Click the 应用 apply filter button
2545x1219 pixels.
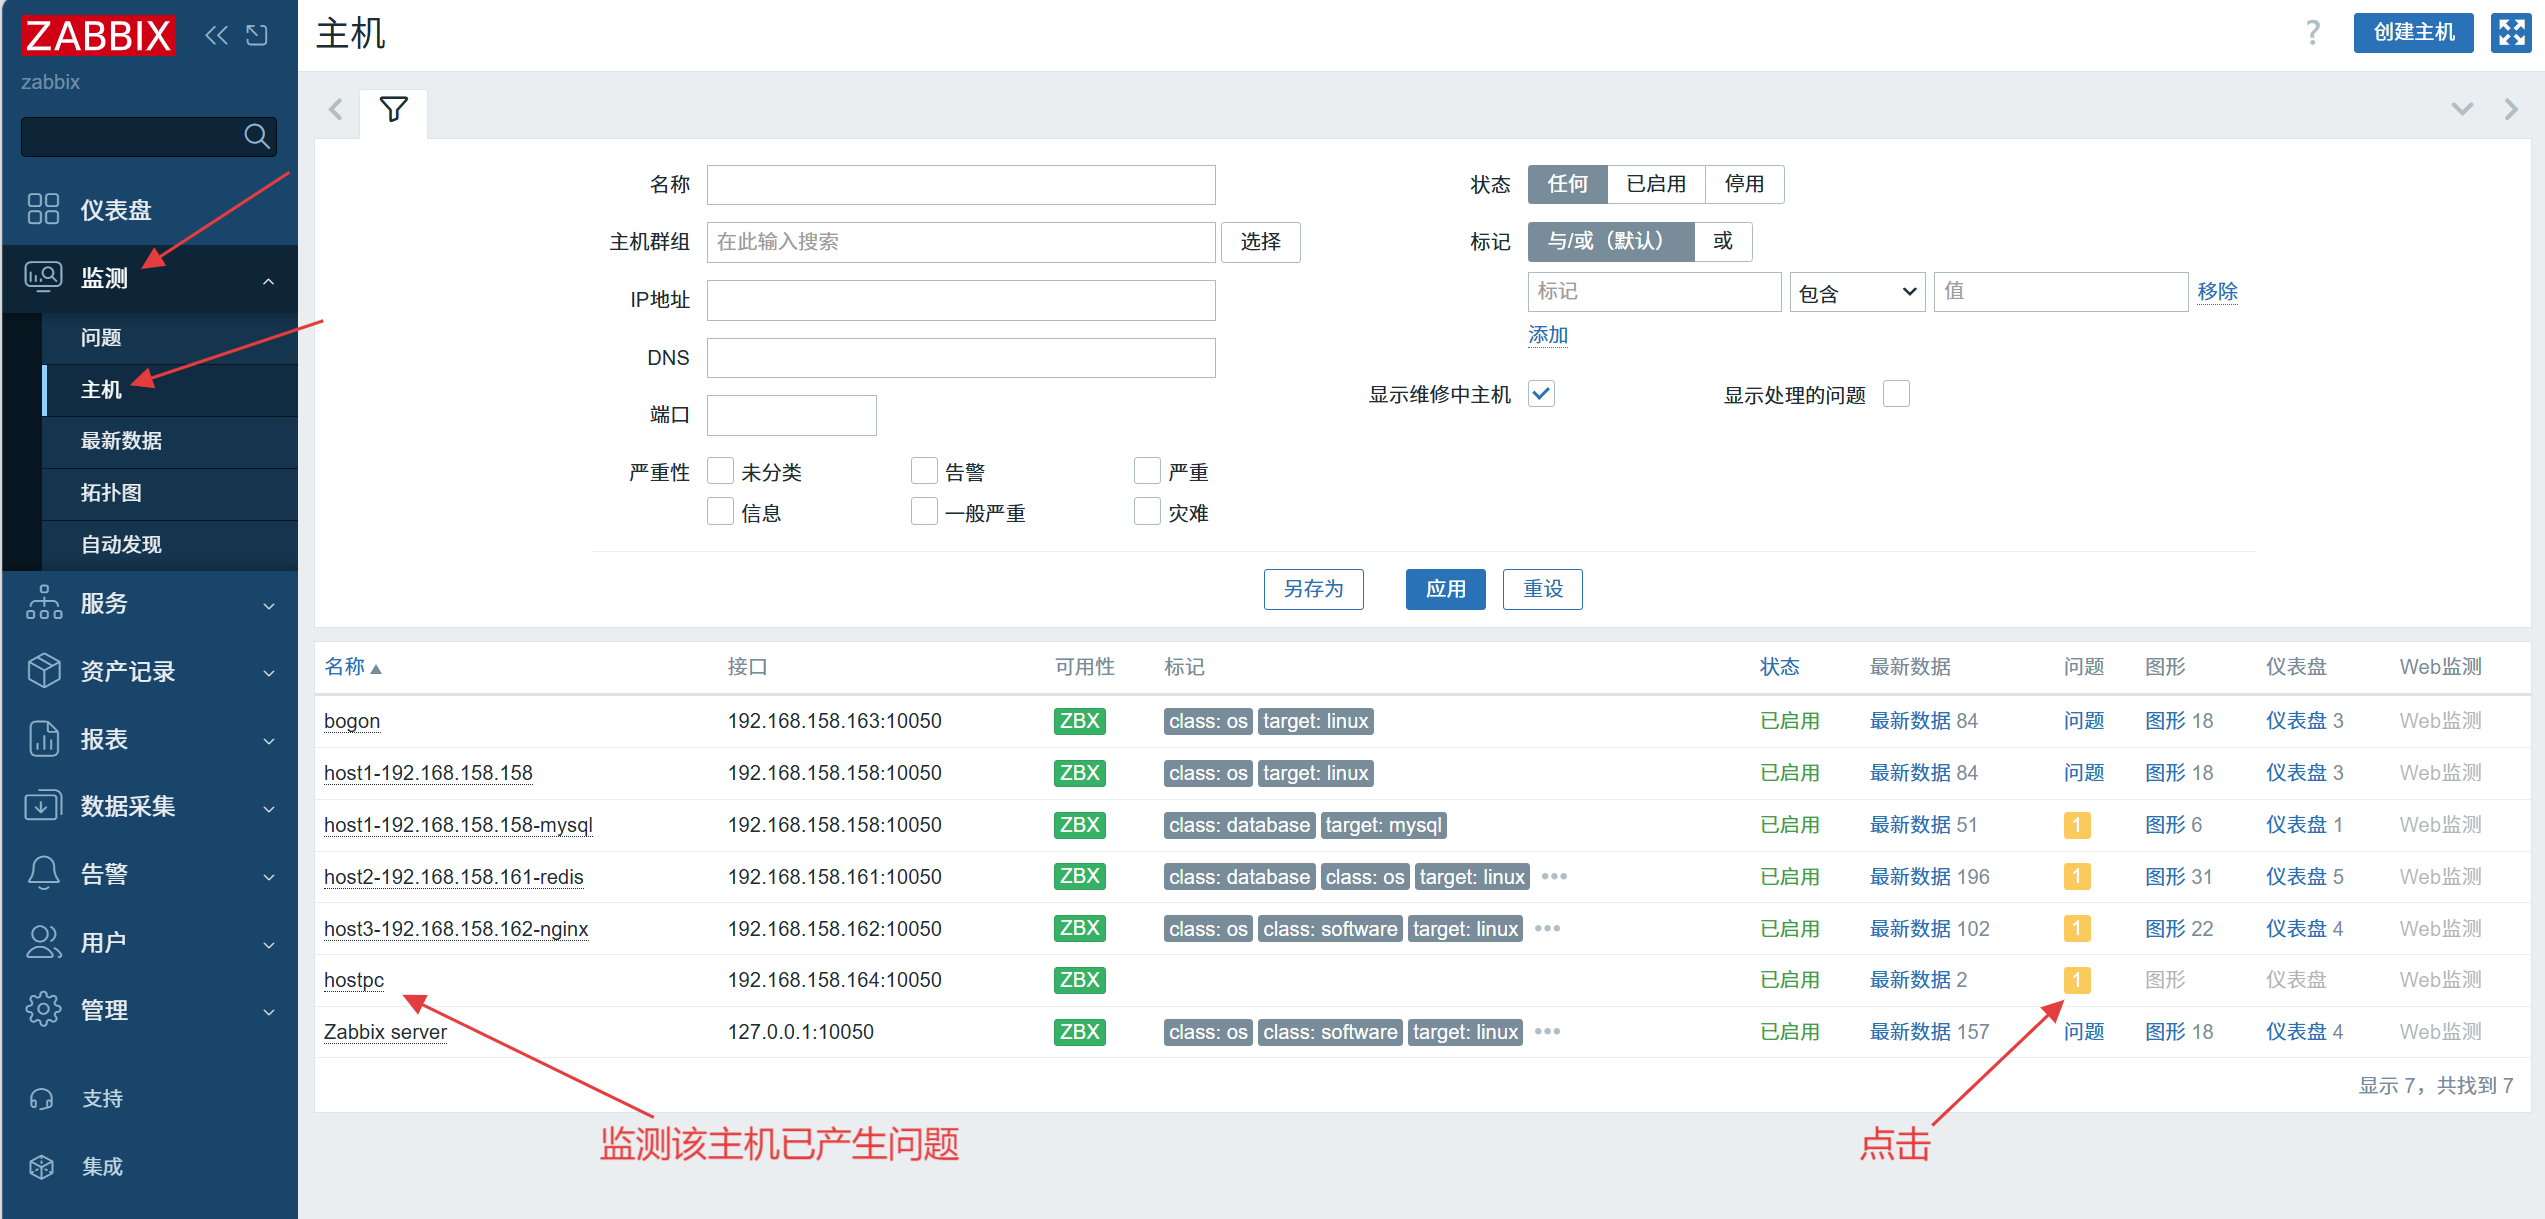pos(1445,589)
